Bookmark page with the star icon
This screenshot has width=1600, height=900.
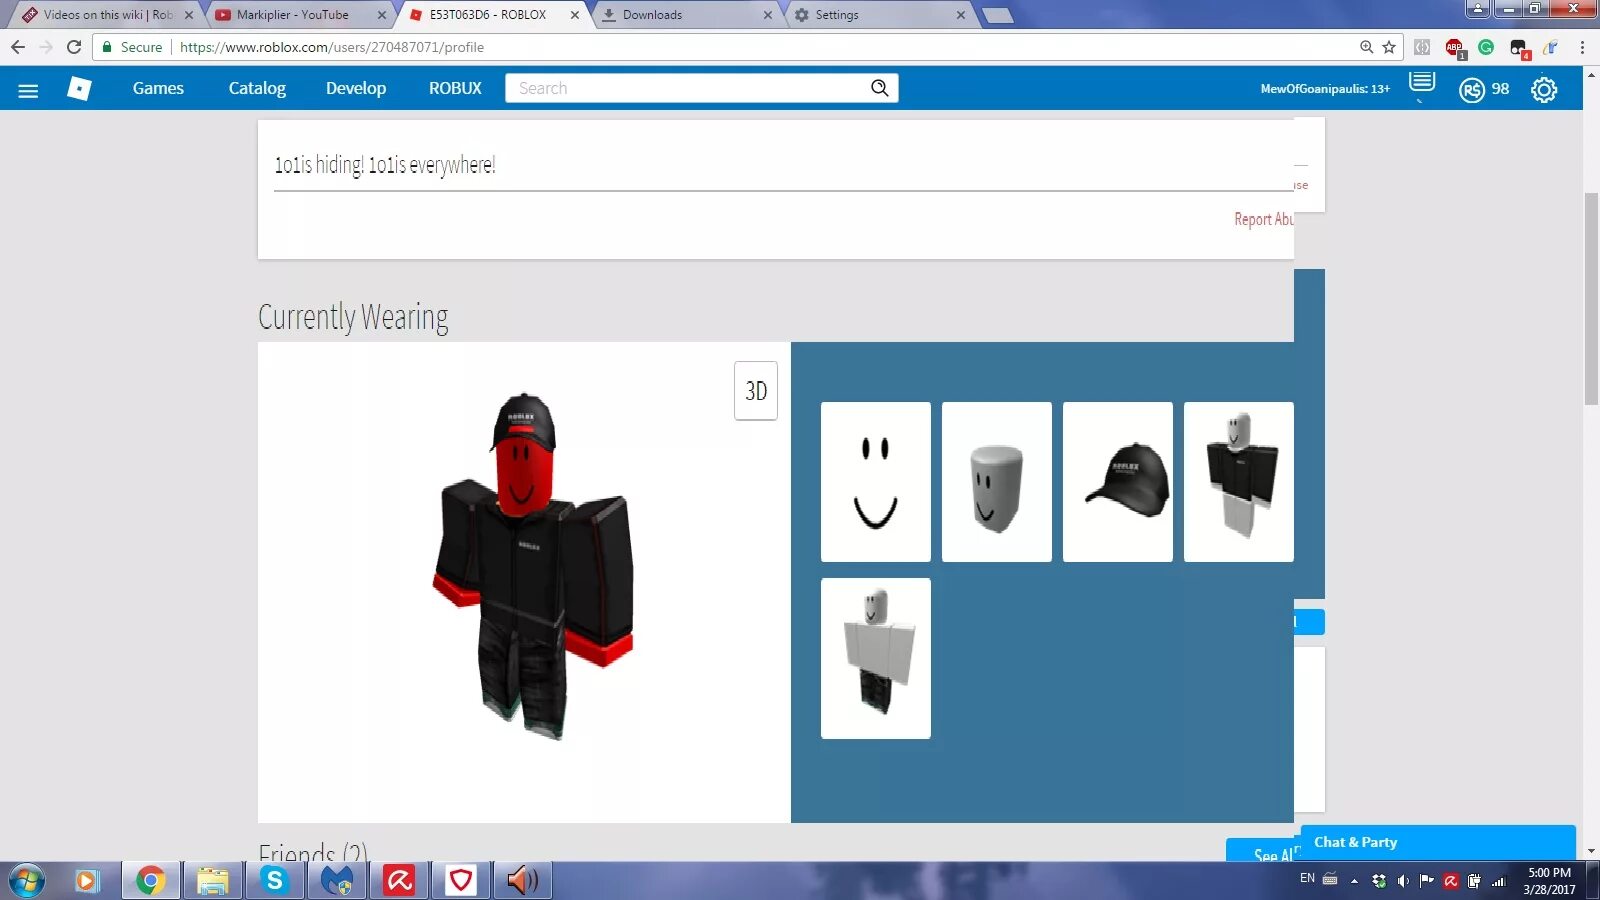[1389, 47]
